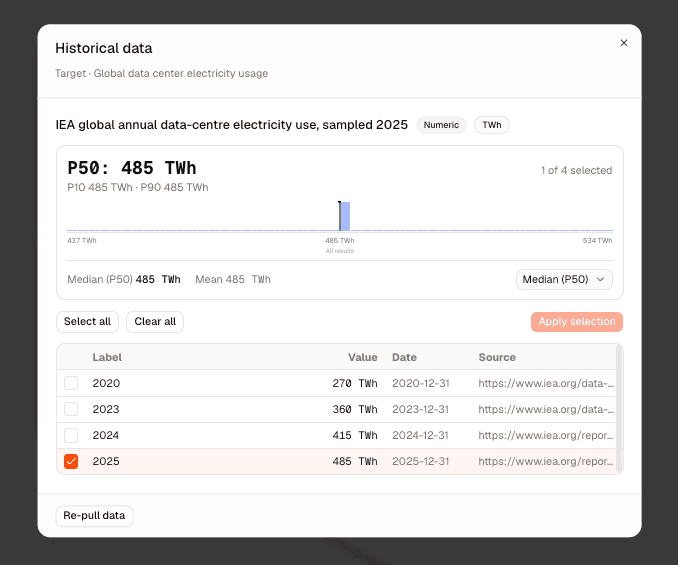Open the Median (P50) dropdown
This screenshot has height=565, width=678.
coord(564,279)
